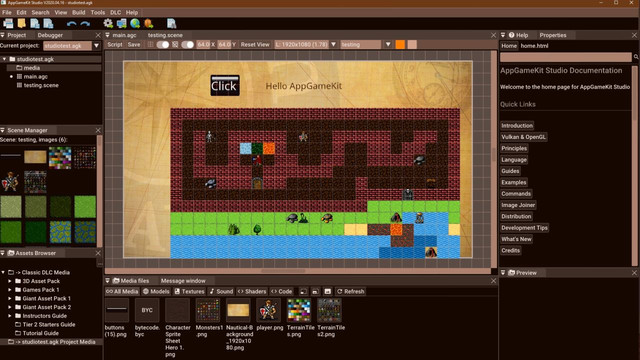Click the yellow open-file icon in the toolbar
640x360 pixels.
pos(21,23)
